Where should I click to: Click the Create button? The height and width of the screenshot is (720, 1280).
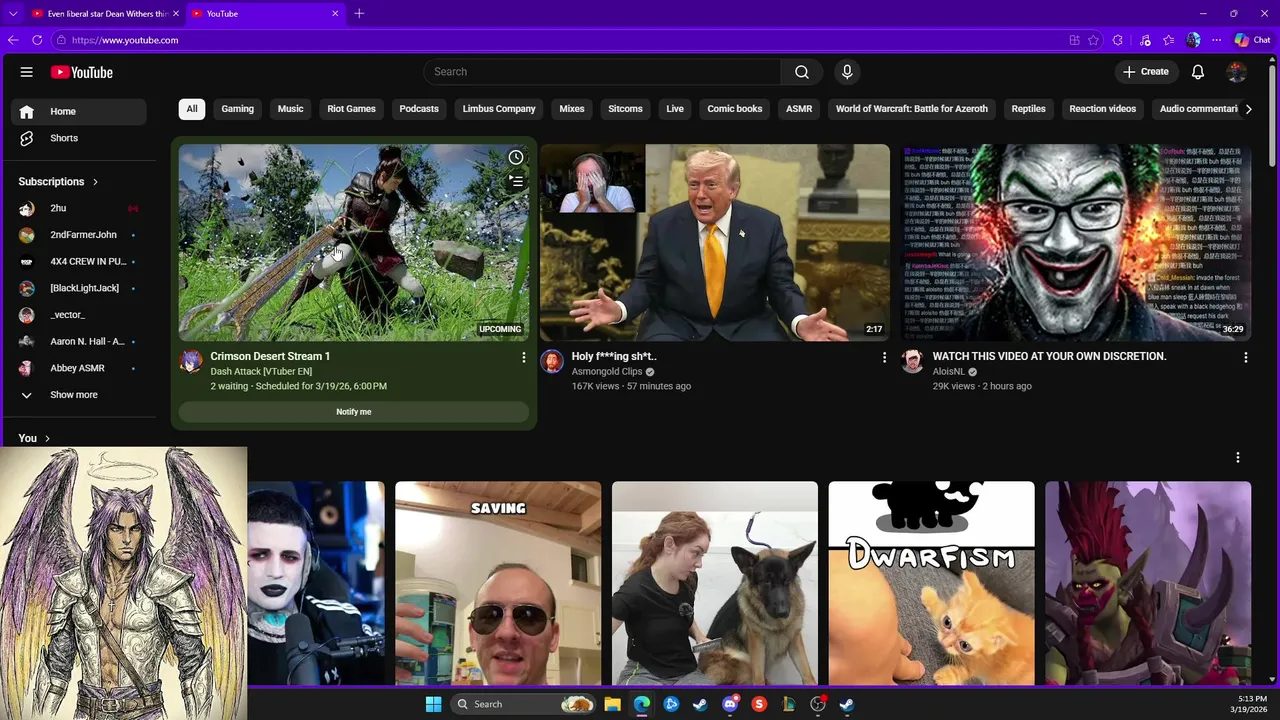1146,72
